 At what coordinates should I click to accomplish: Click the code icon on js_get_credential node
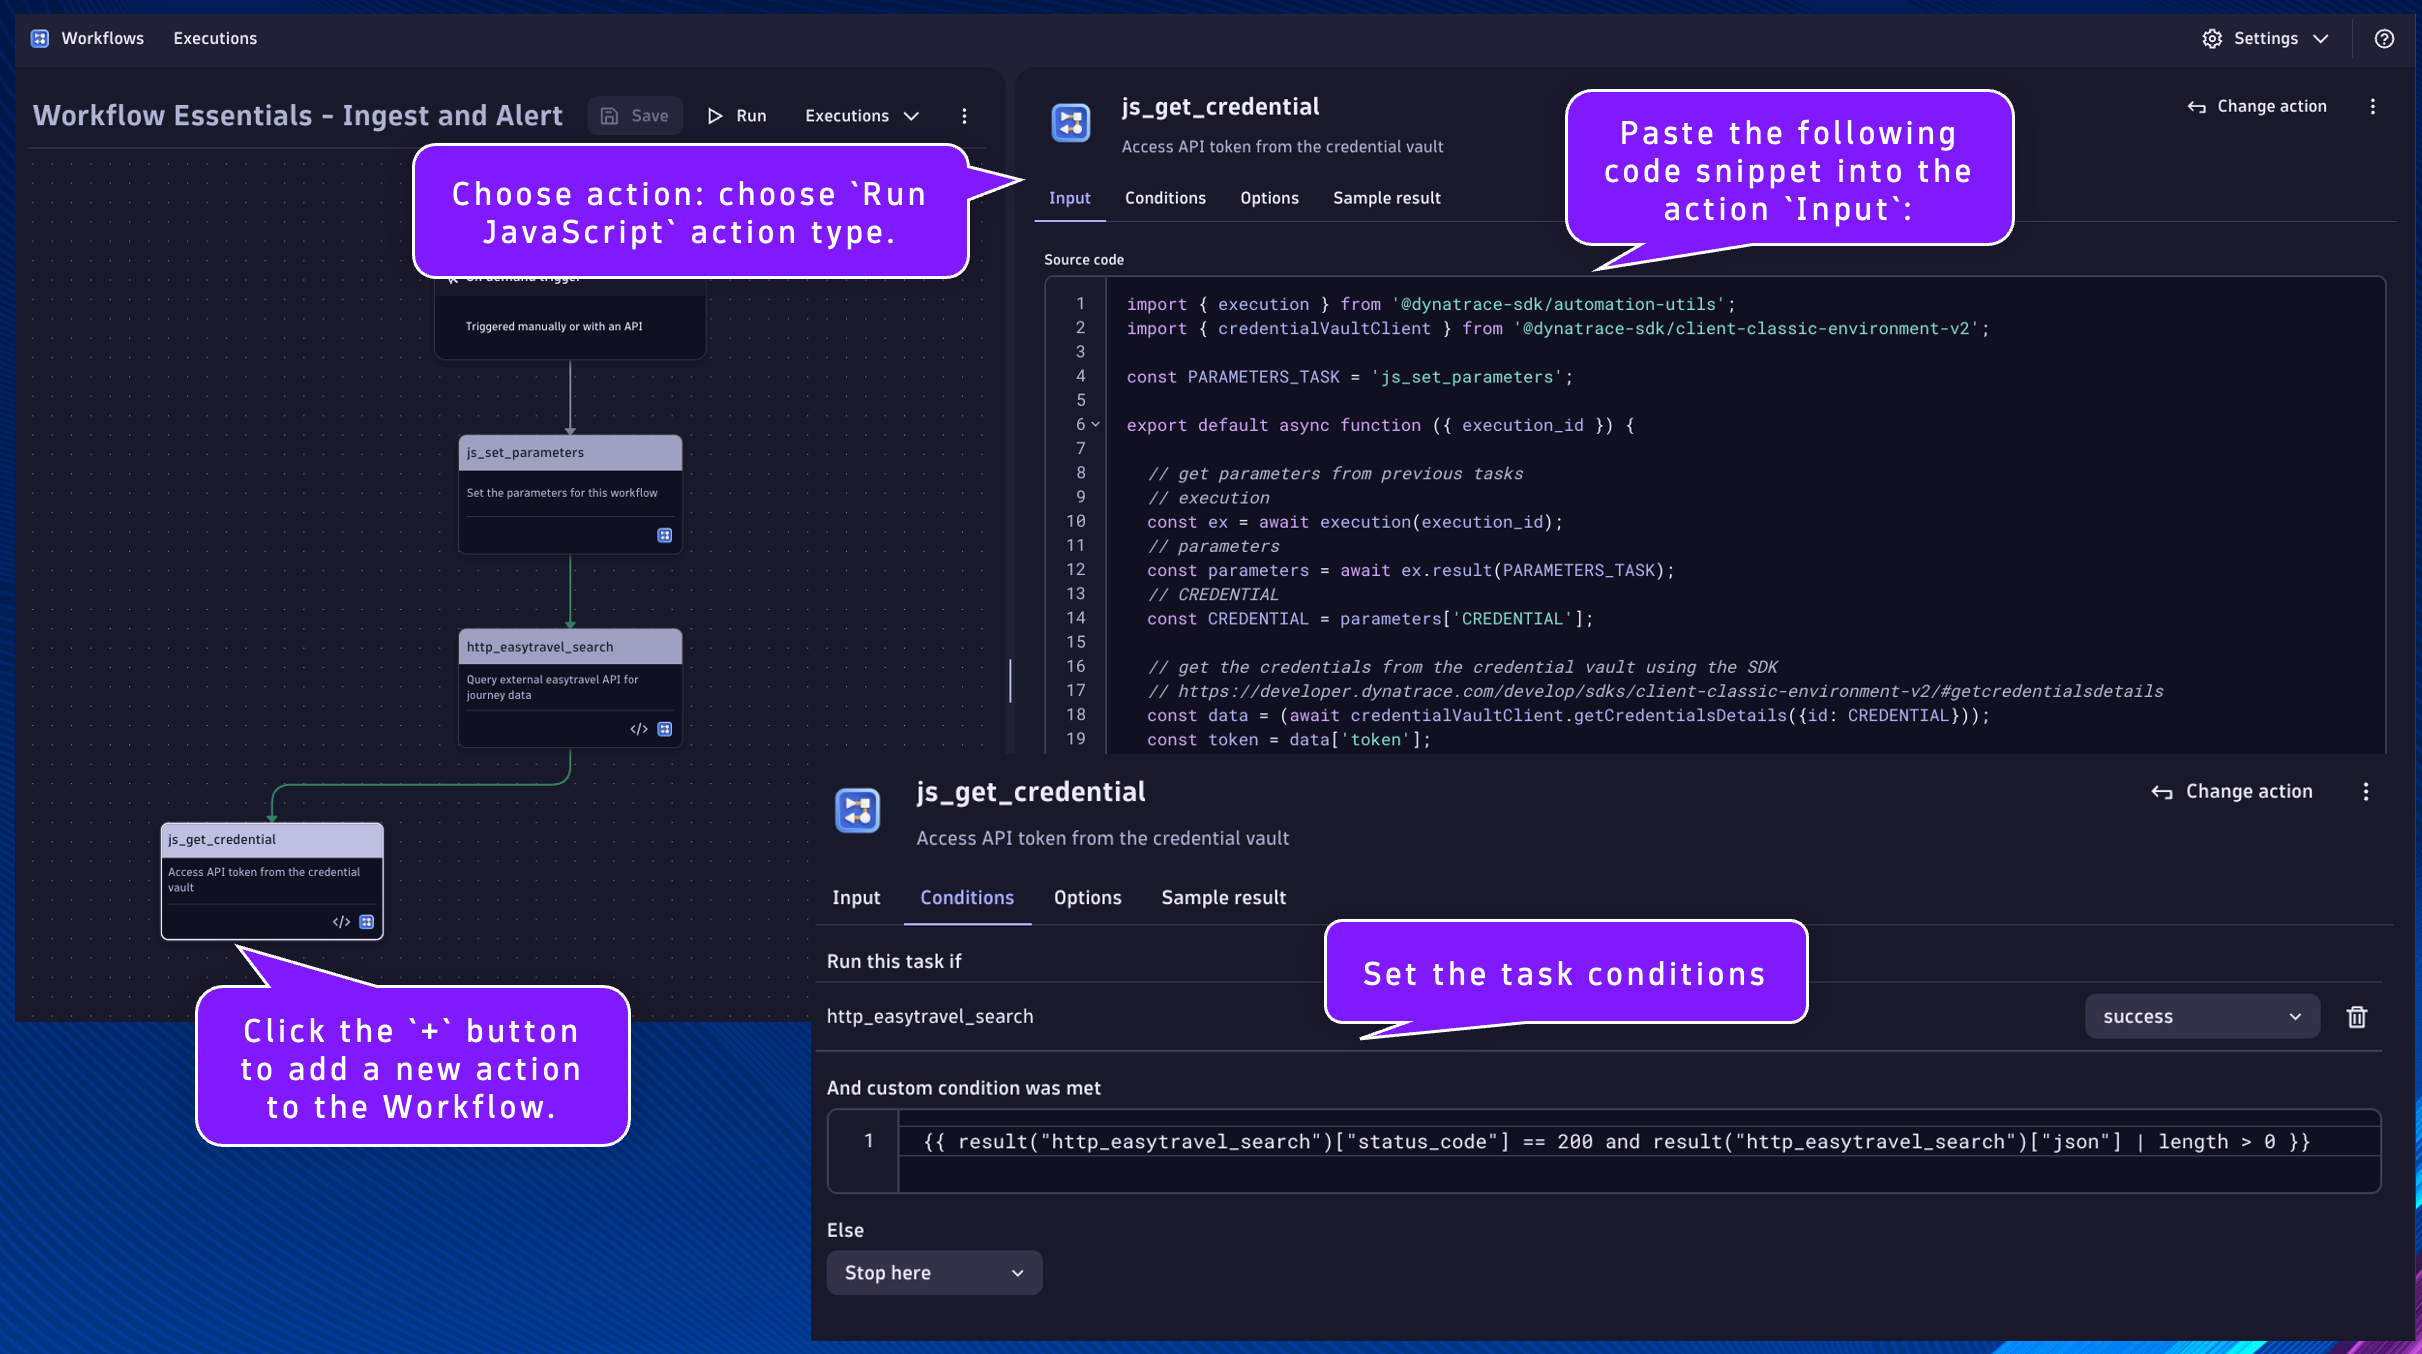pos(341,922)
